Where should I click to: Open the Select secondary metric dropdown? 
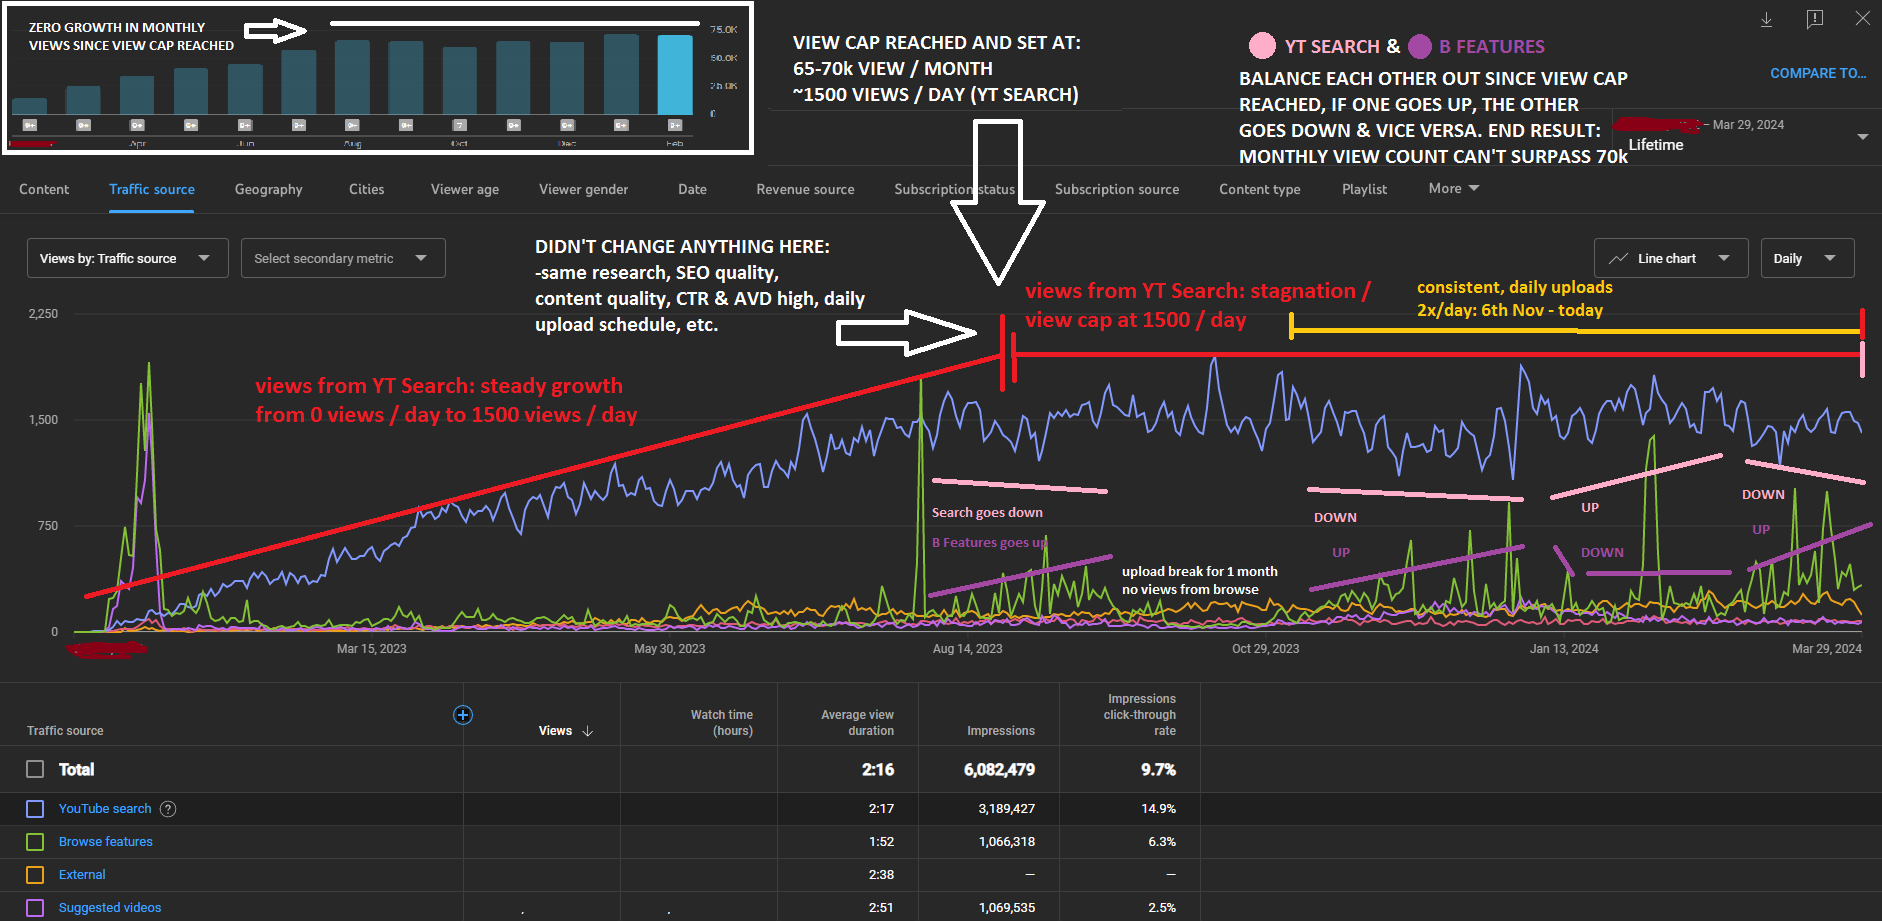point(342,259)
